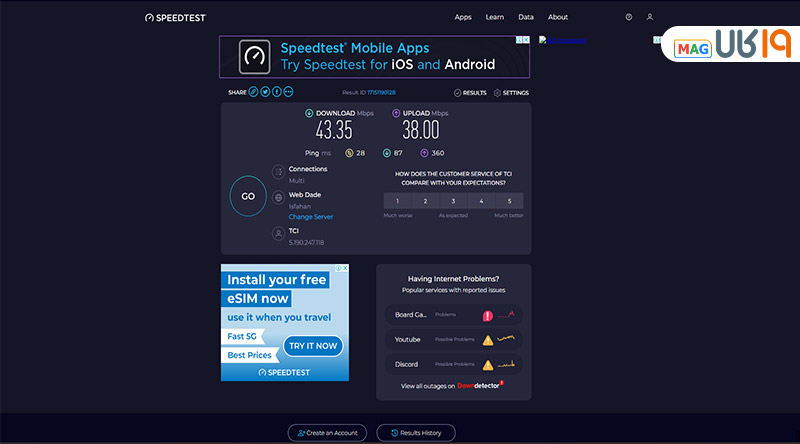Open more share options ellipsis icon
Screen dimensions: 800x444
pyautogui.click(x=289, y=92)
